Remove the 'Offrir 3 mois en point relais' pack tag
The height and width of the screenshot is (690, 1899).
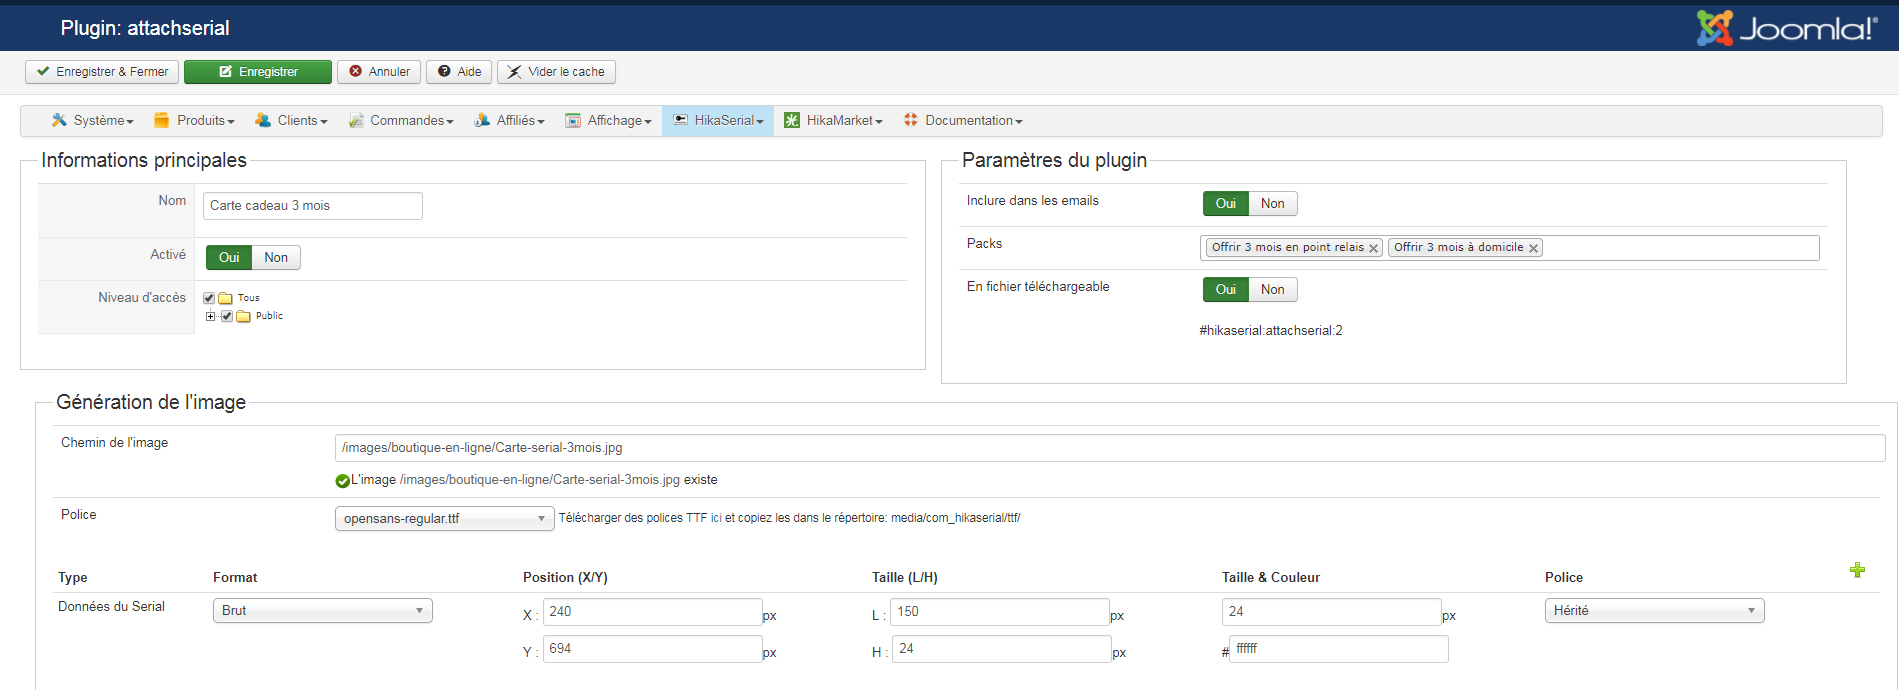pyautogui.click(x=1374, y=248)
